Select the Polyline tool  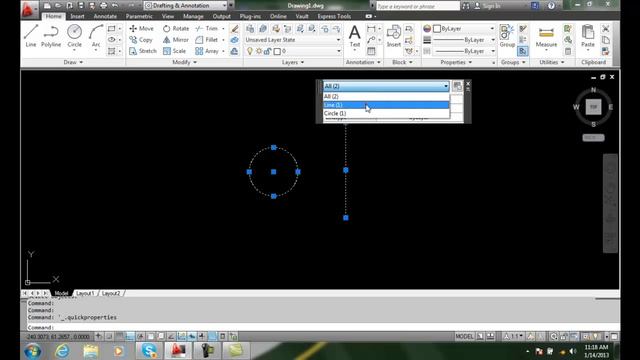coord(51,36)
